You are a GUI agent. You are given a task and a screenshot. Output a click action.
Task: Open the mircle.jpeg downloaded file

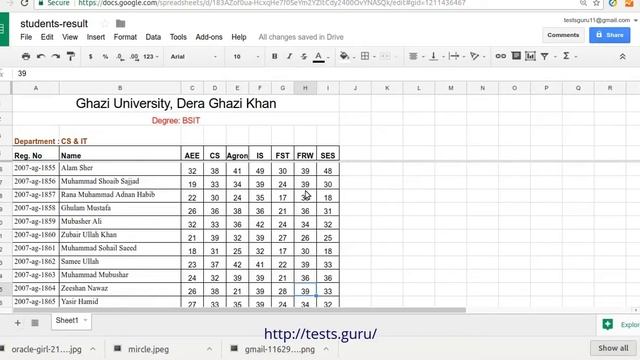148,349
